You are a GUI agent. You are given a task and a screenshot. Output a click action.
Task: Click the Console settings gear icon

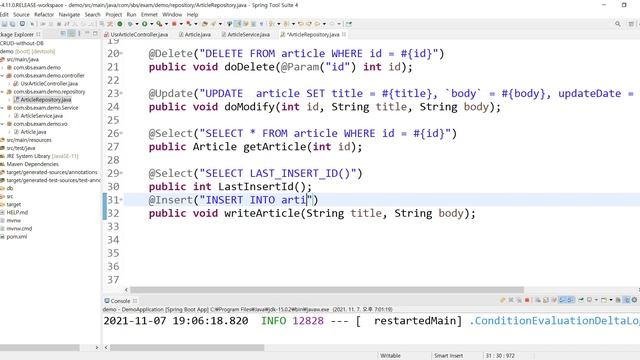[634, 300]
